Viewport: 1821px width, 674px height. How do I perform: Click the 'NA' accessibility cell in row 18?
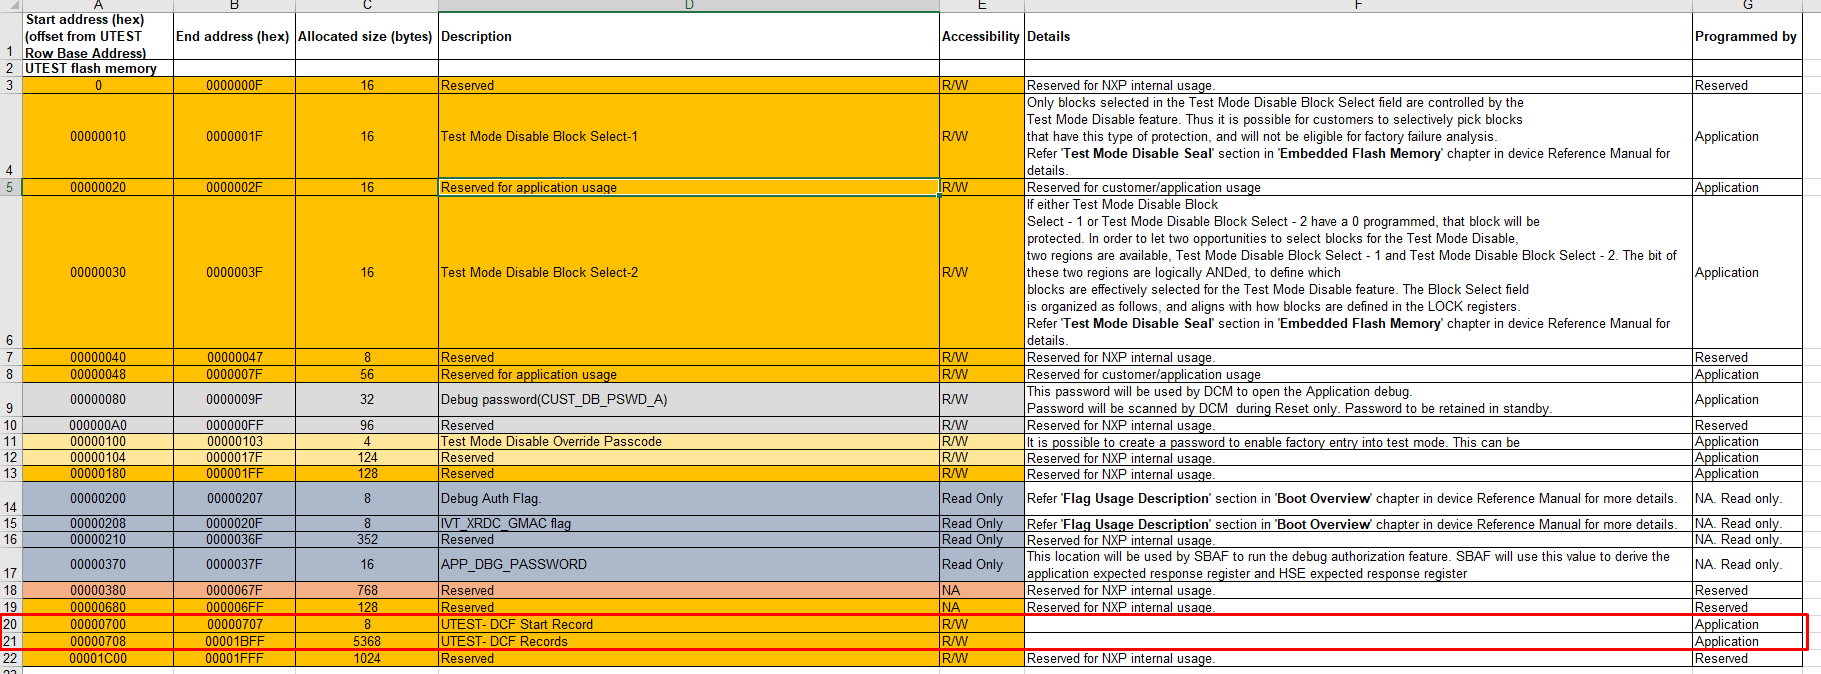[982, 590]
